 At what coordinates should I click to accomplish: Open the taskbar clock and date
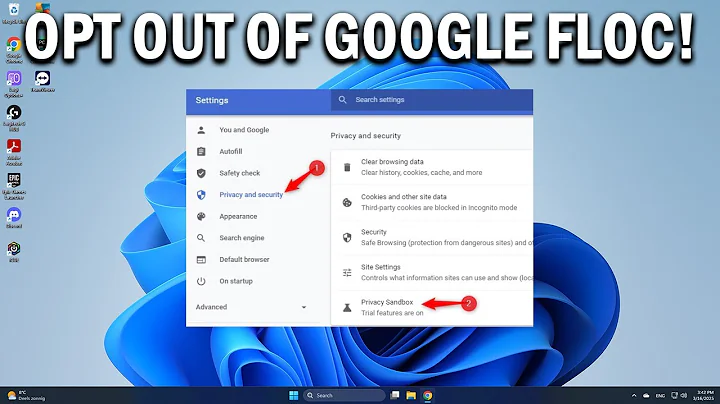(705, 395)
